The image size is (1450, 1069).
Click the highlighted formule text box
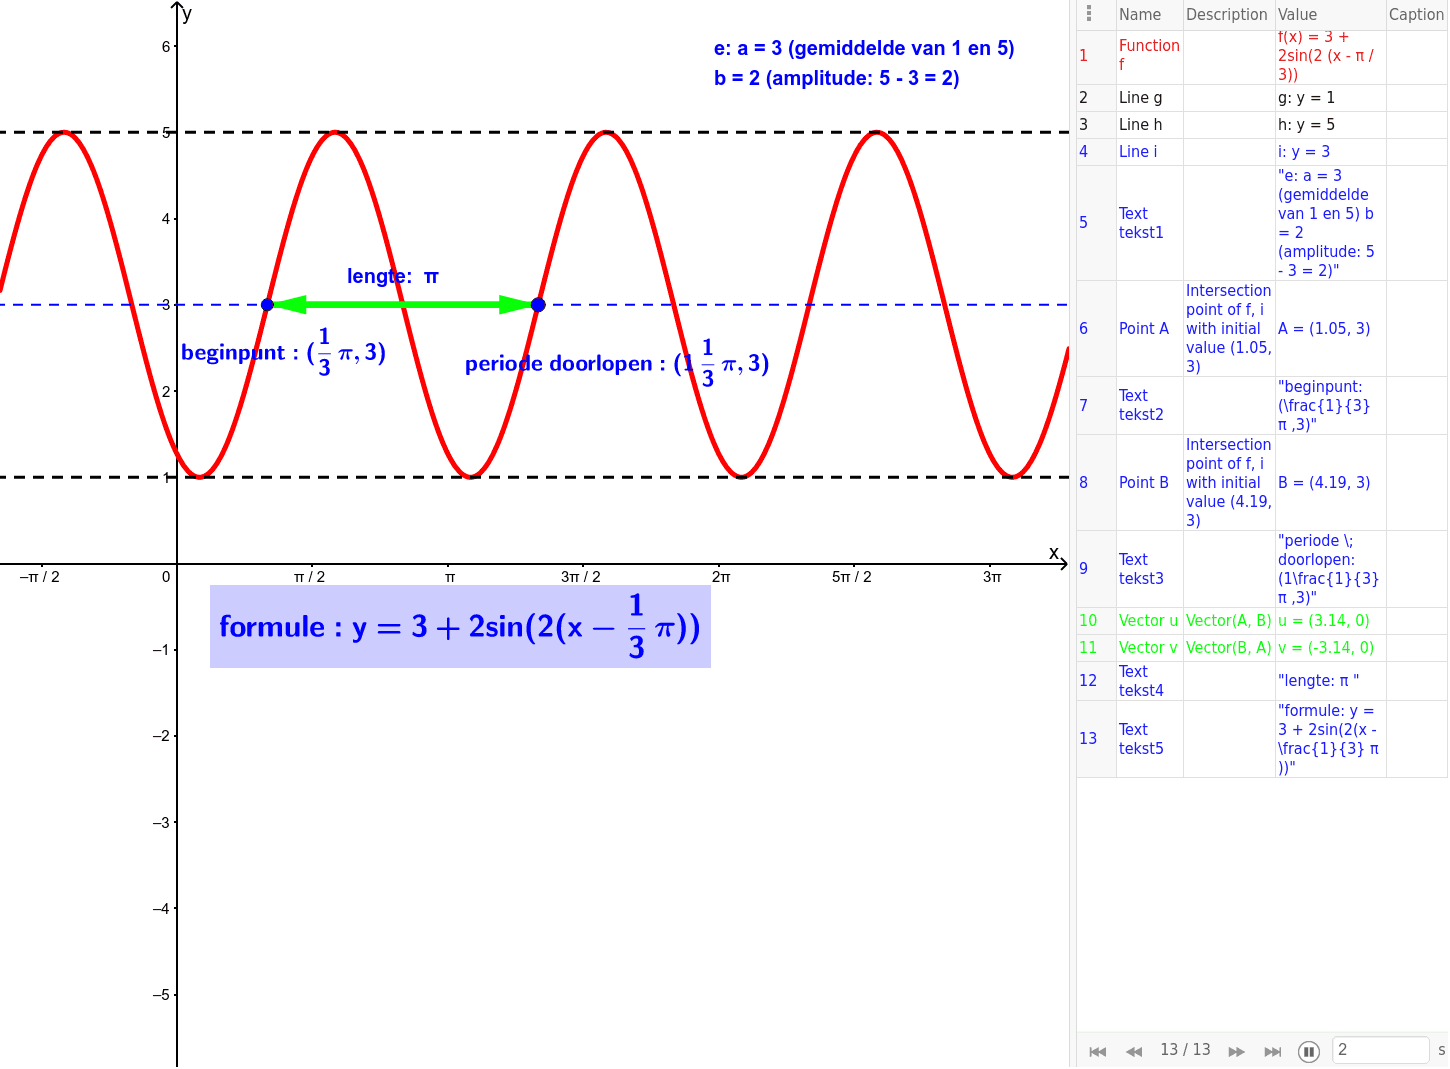point(459,626)
